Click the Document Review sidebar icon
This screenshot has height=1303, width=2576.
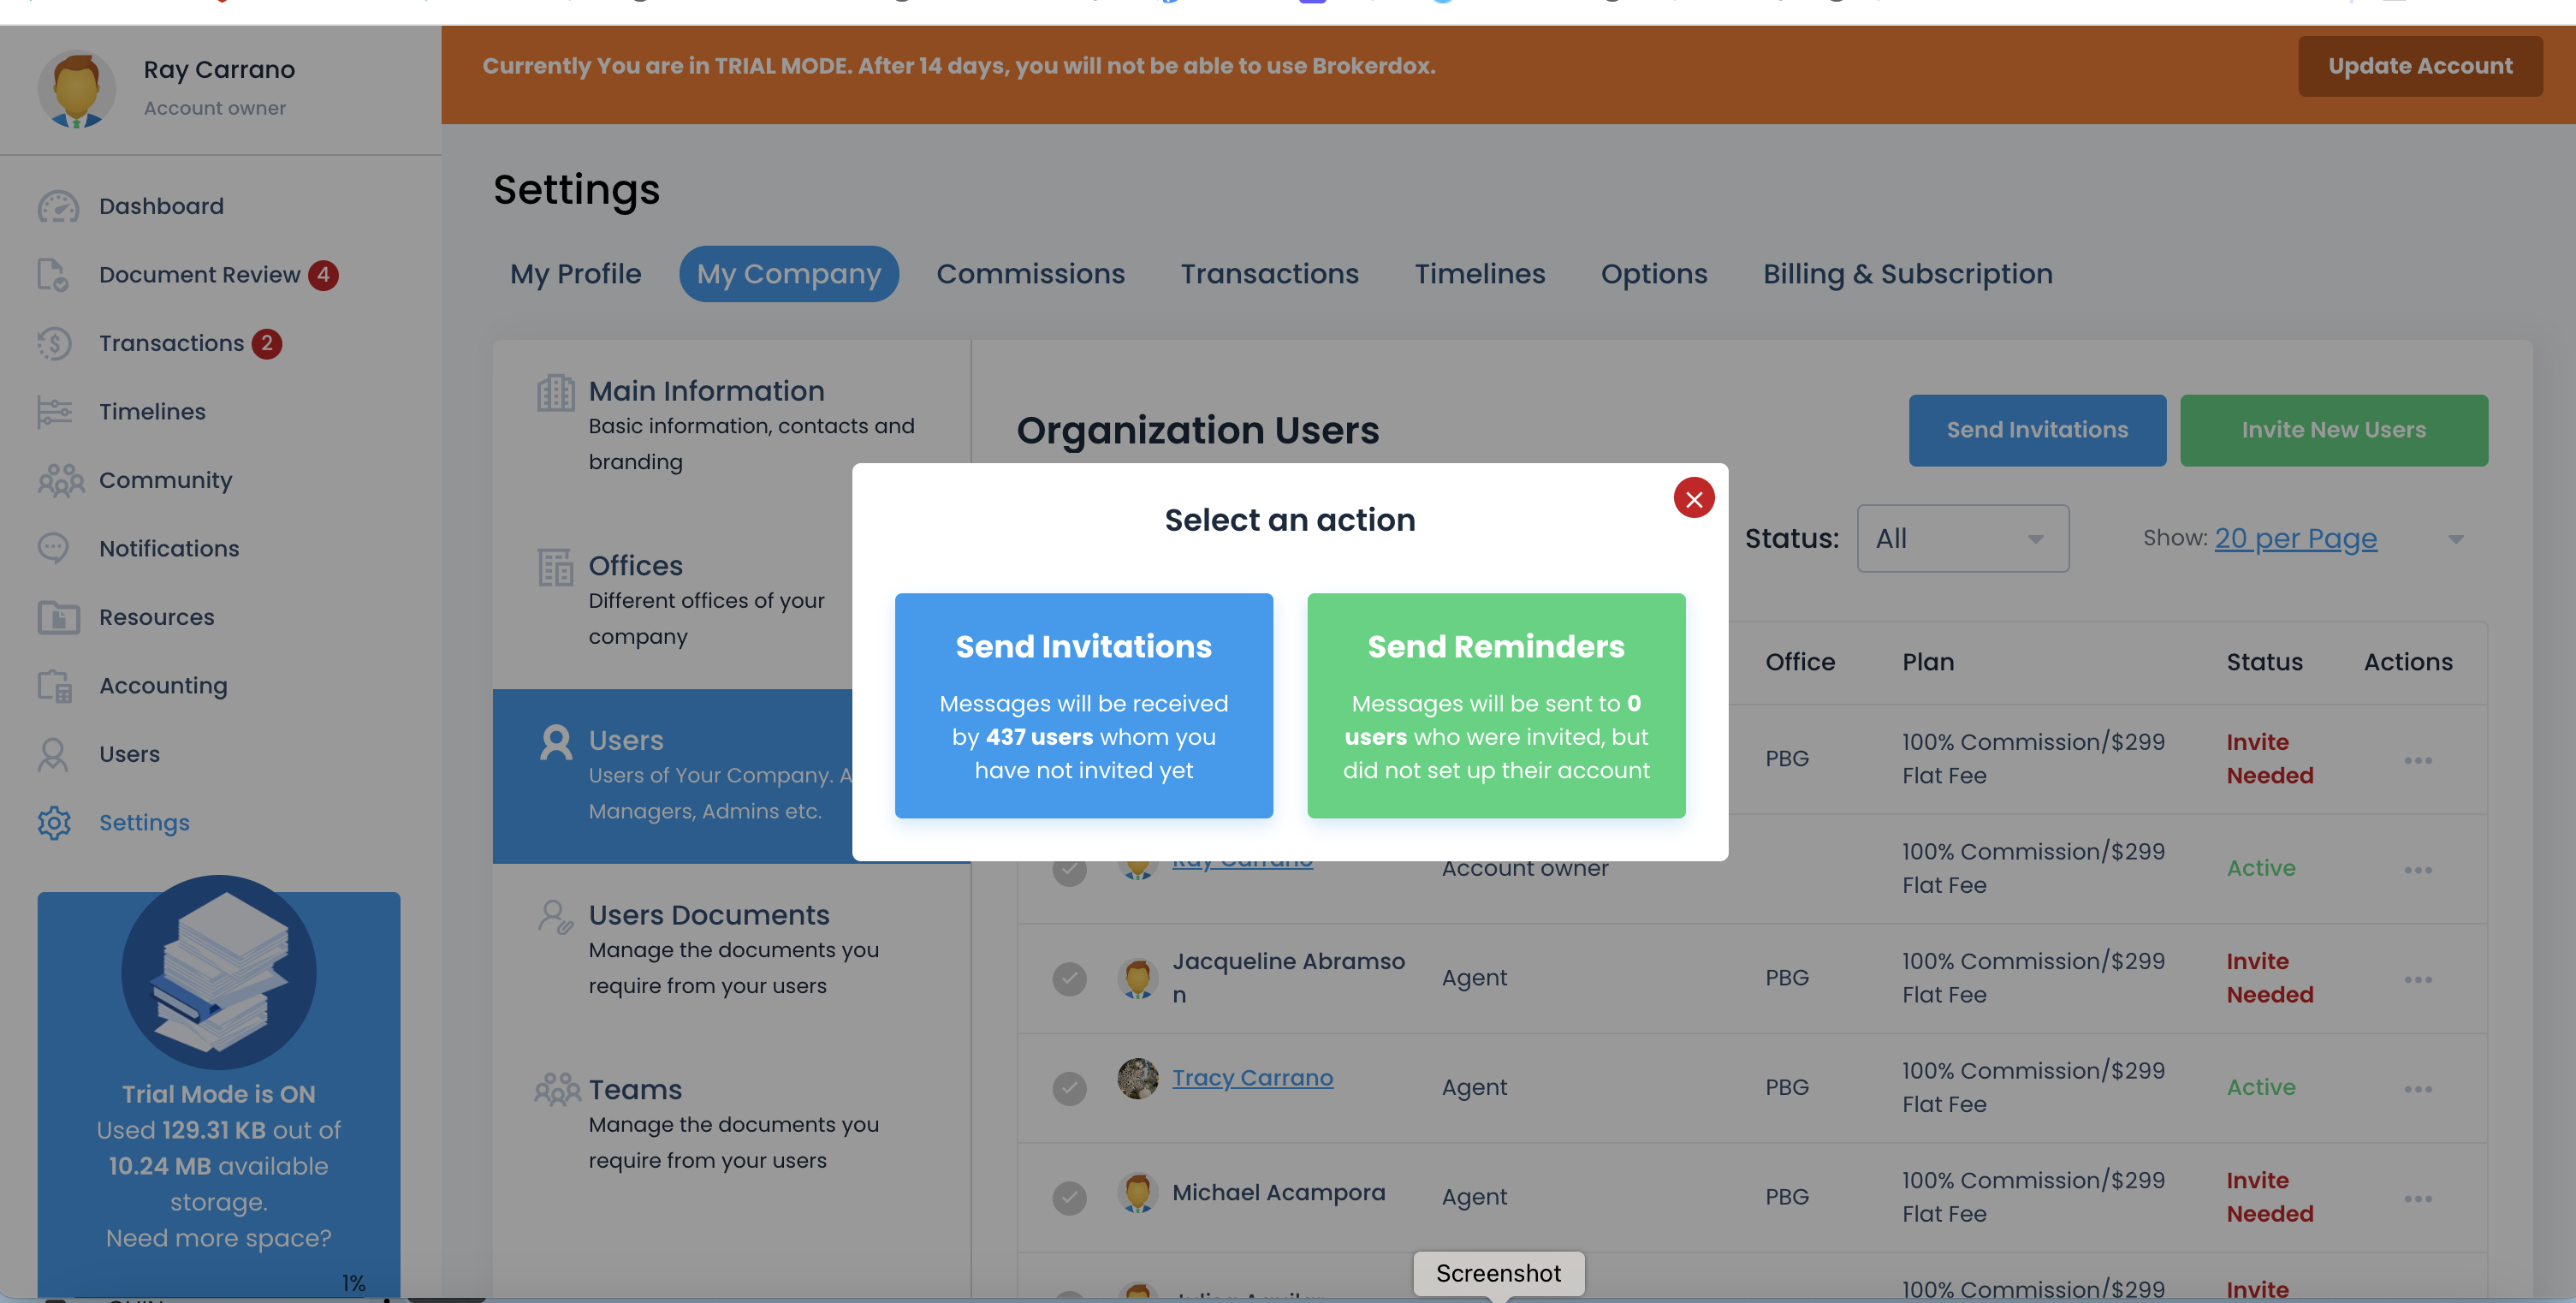coord(52,275)
